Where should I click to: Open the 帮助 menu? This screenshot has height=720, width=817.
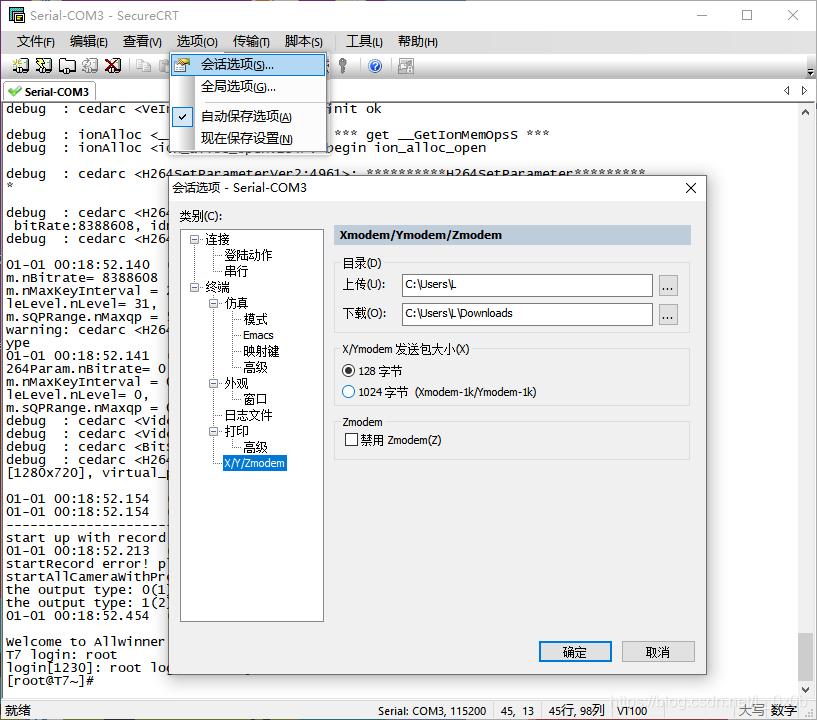pyautogui.click(x=418, y=42)
